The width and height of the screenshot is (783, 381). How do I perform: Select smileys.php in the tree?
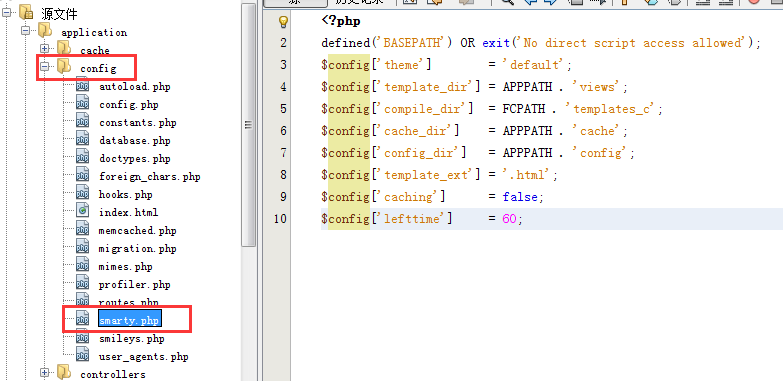132,339
